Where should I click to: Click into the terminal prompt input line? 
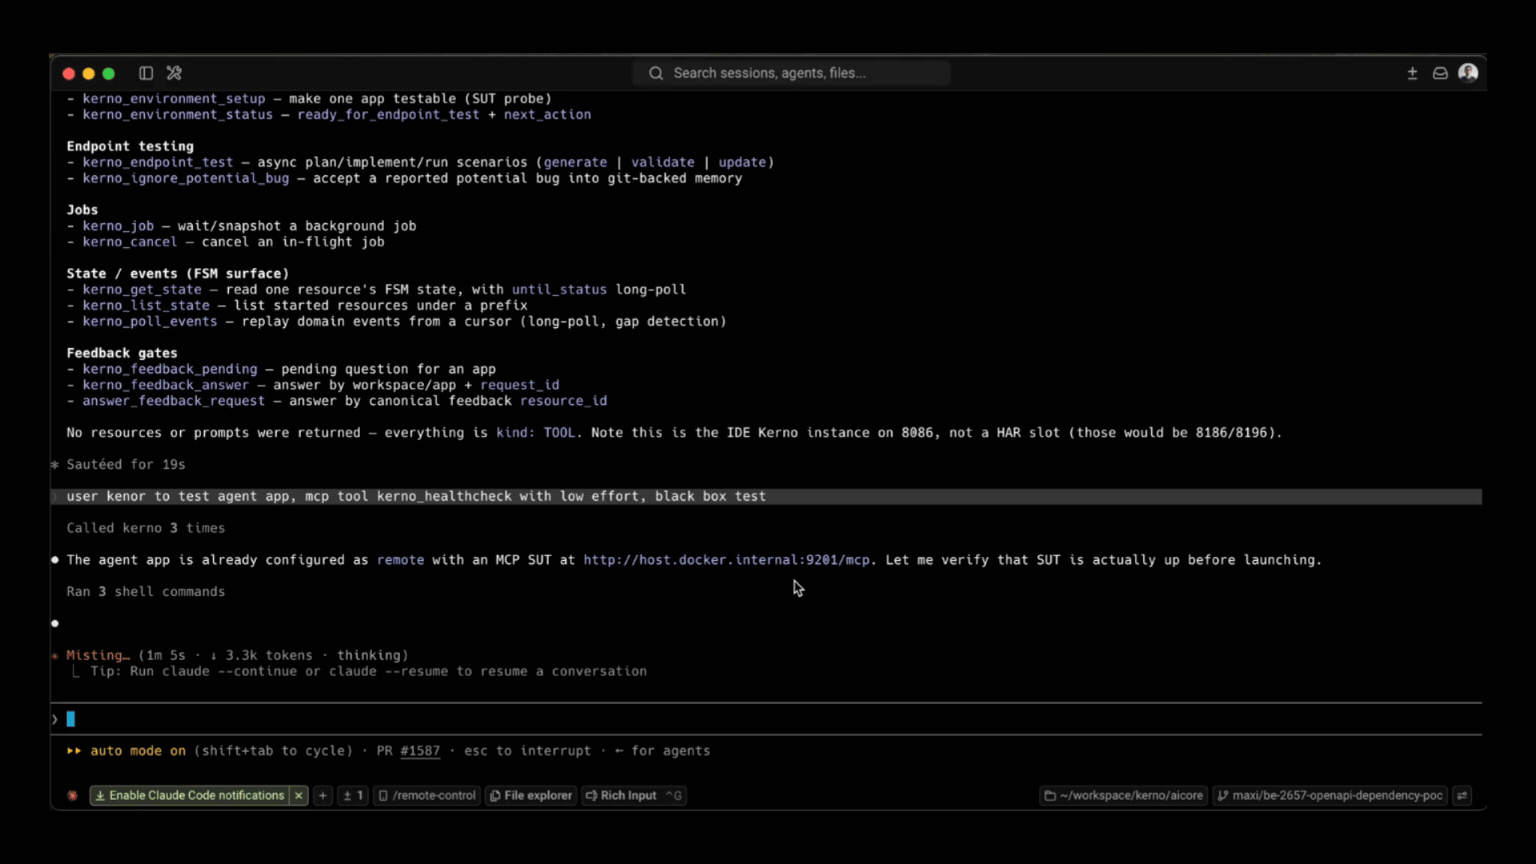point(768,719)
